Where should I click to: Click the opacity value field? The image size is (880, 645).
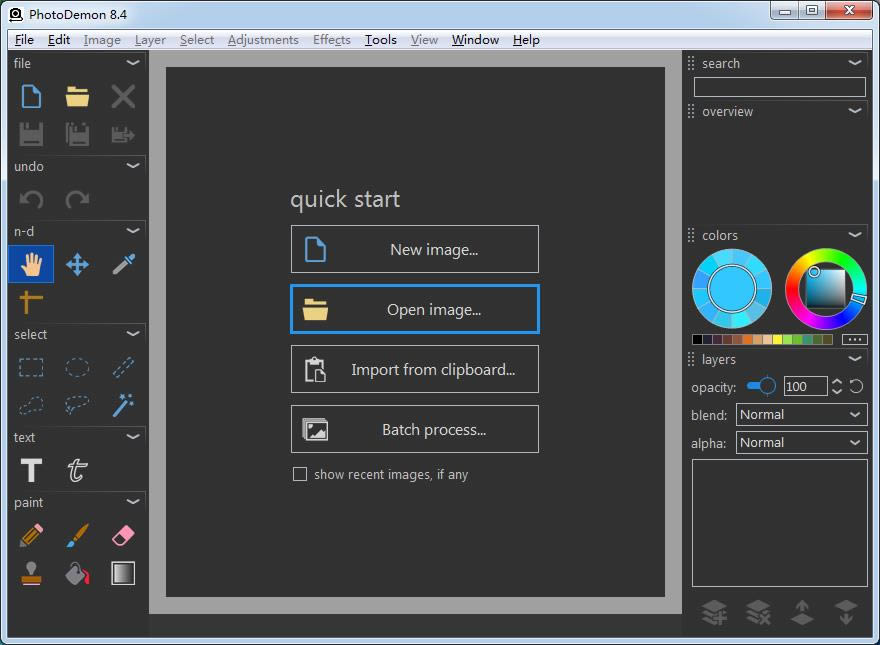click(805, 386)
